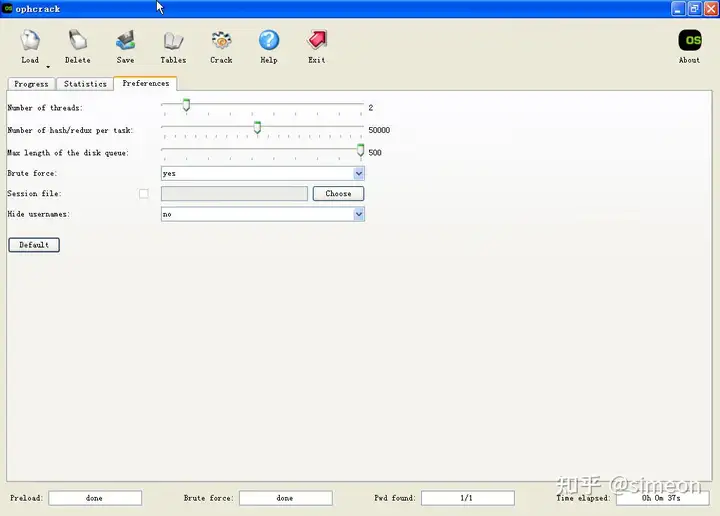Click the max disk queue length slider handle

[360, 150]
